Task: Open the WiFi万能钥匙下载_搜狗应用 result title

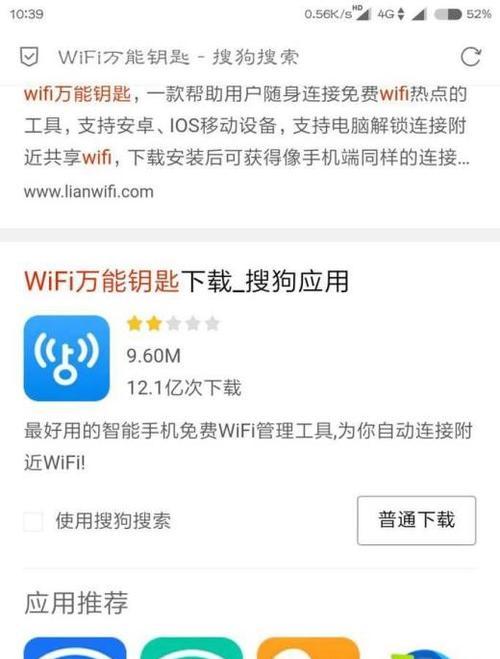Action: 186,281
